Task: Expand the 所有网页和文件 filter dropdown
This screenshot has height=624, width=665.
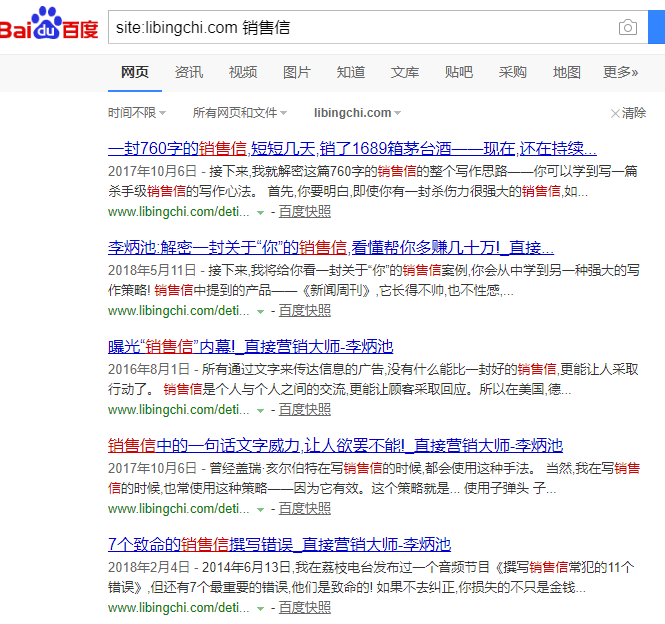Action: click(x=240, y=113)
